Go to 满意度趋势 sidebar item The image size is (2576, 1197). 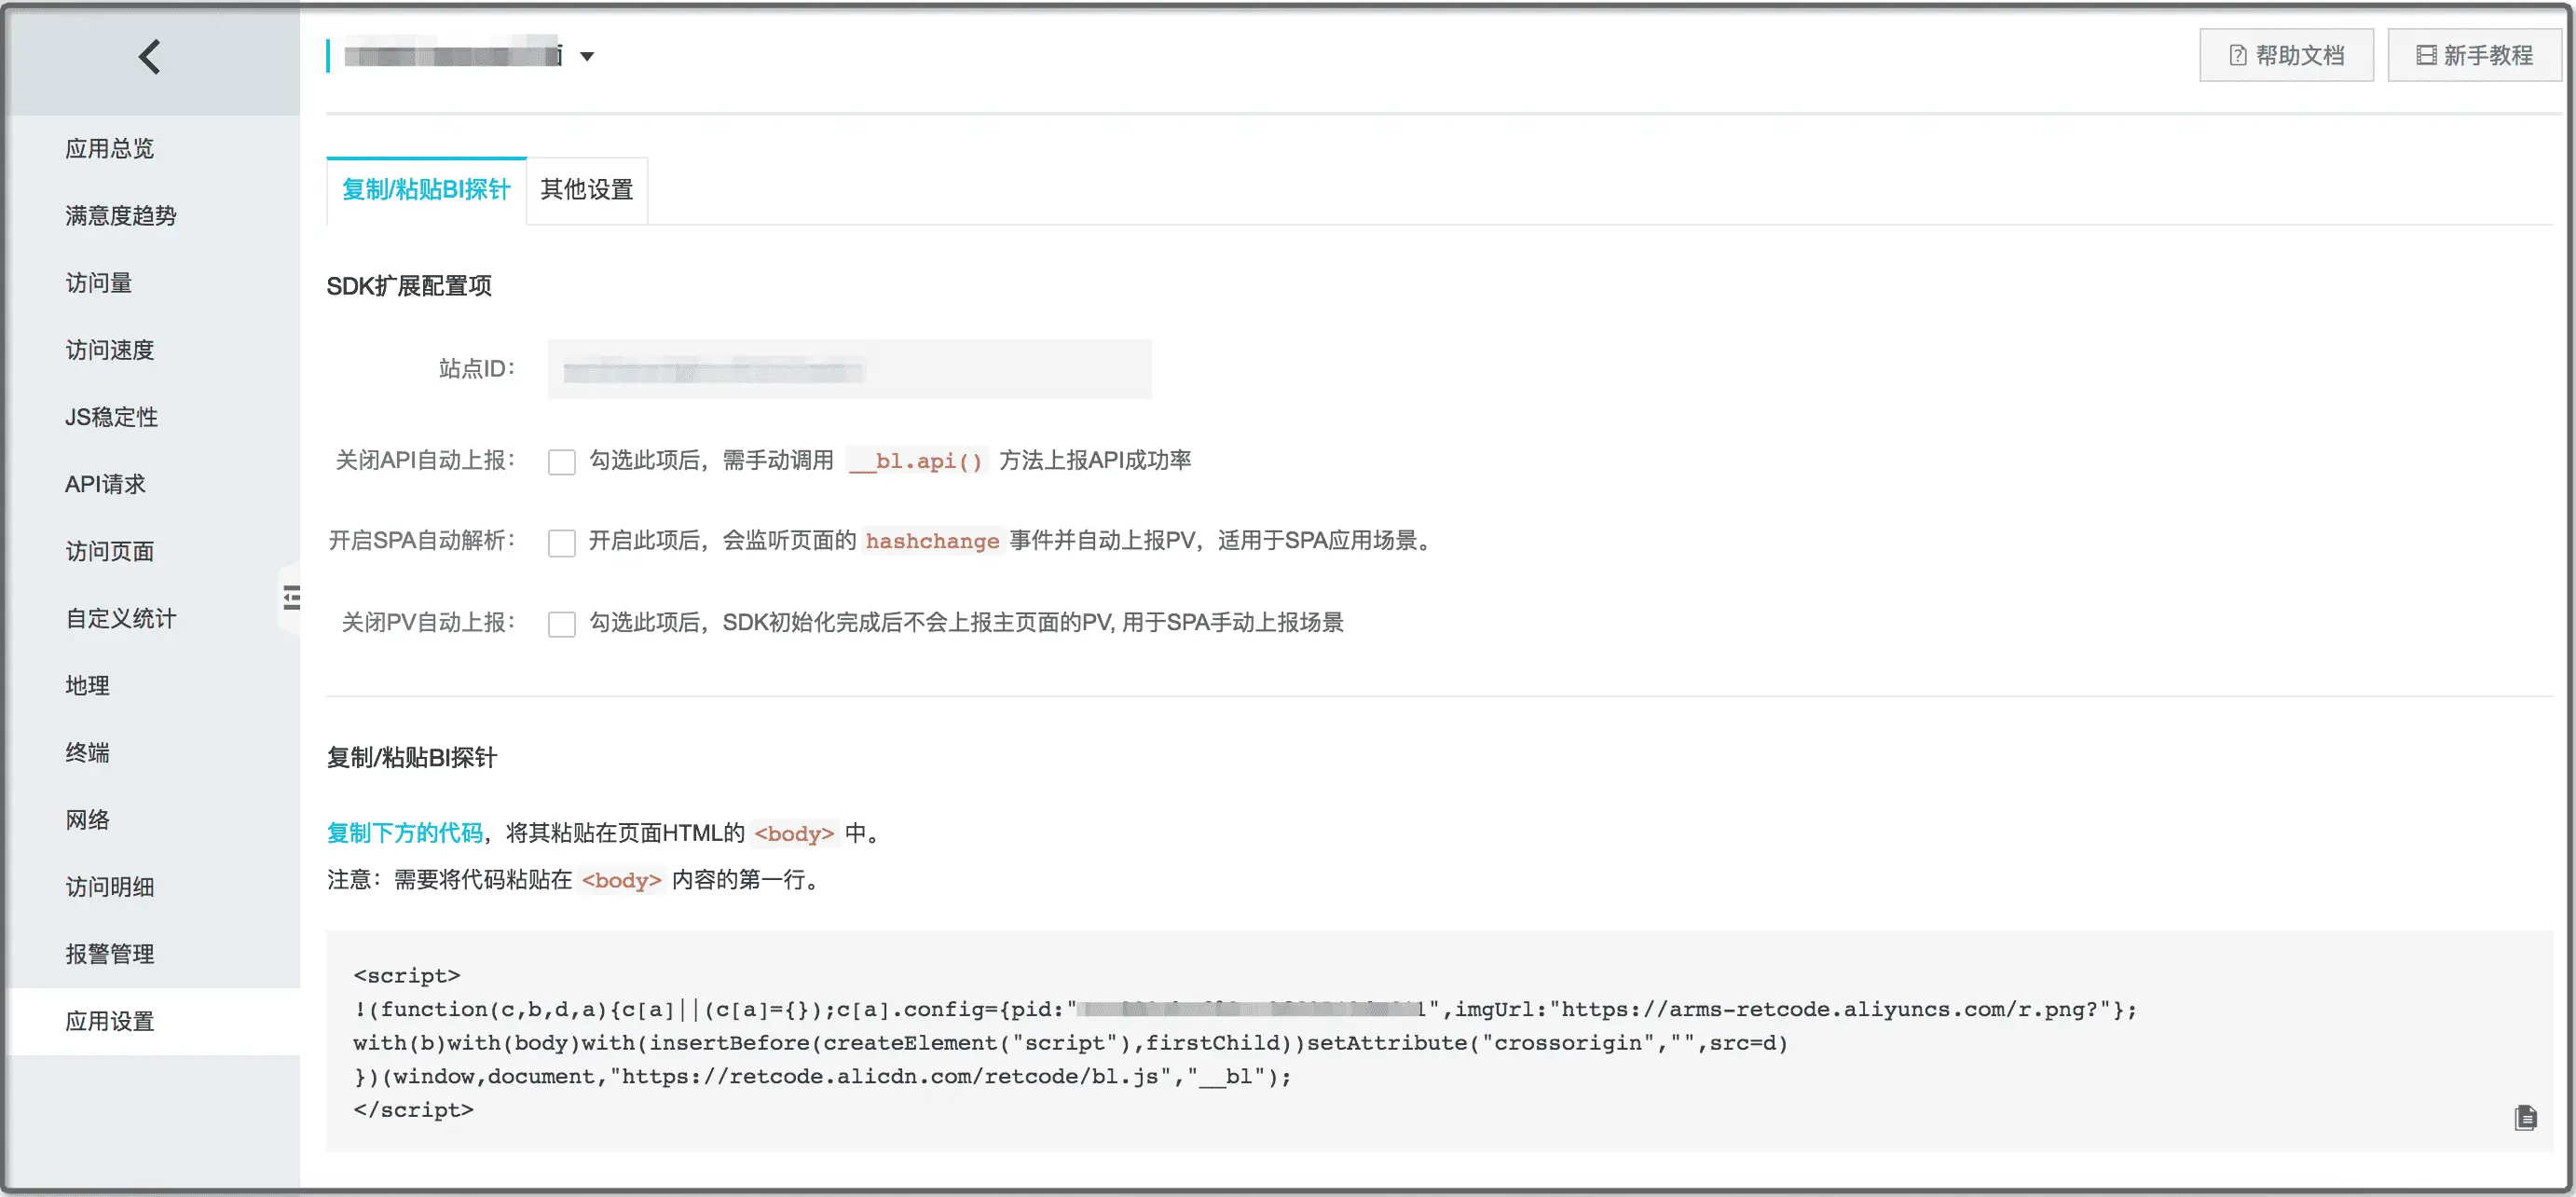point(121,216)
